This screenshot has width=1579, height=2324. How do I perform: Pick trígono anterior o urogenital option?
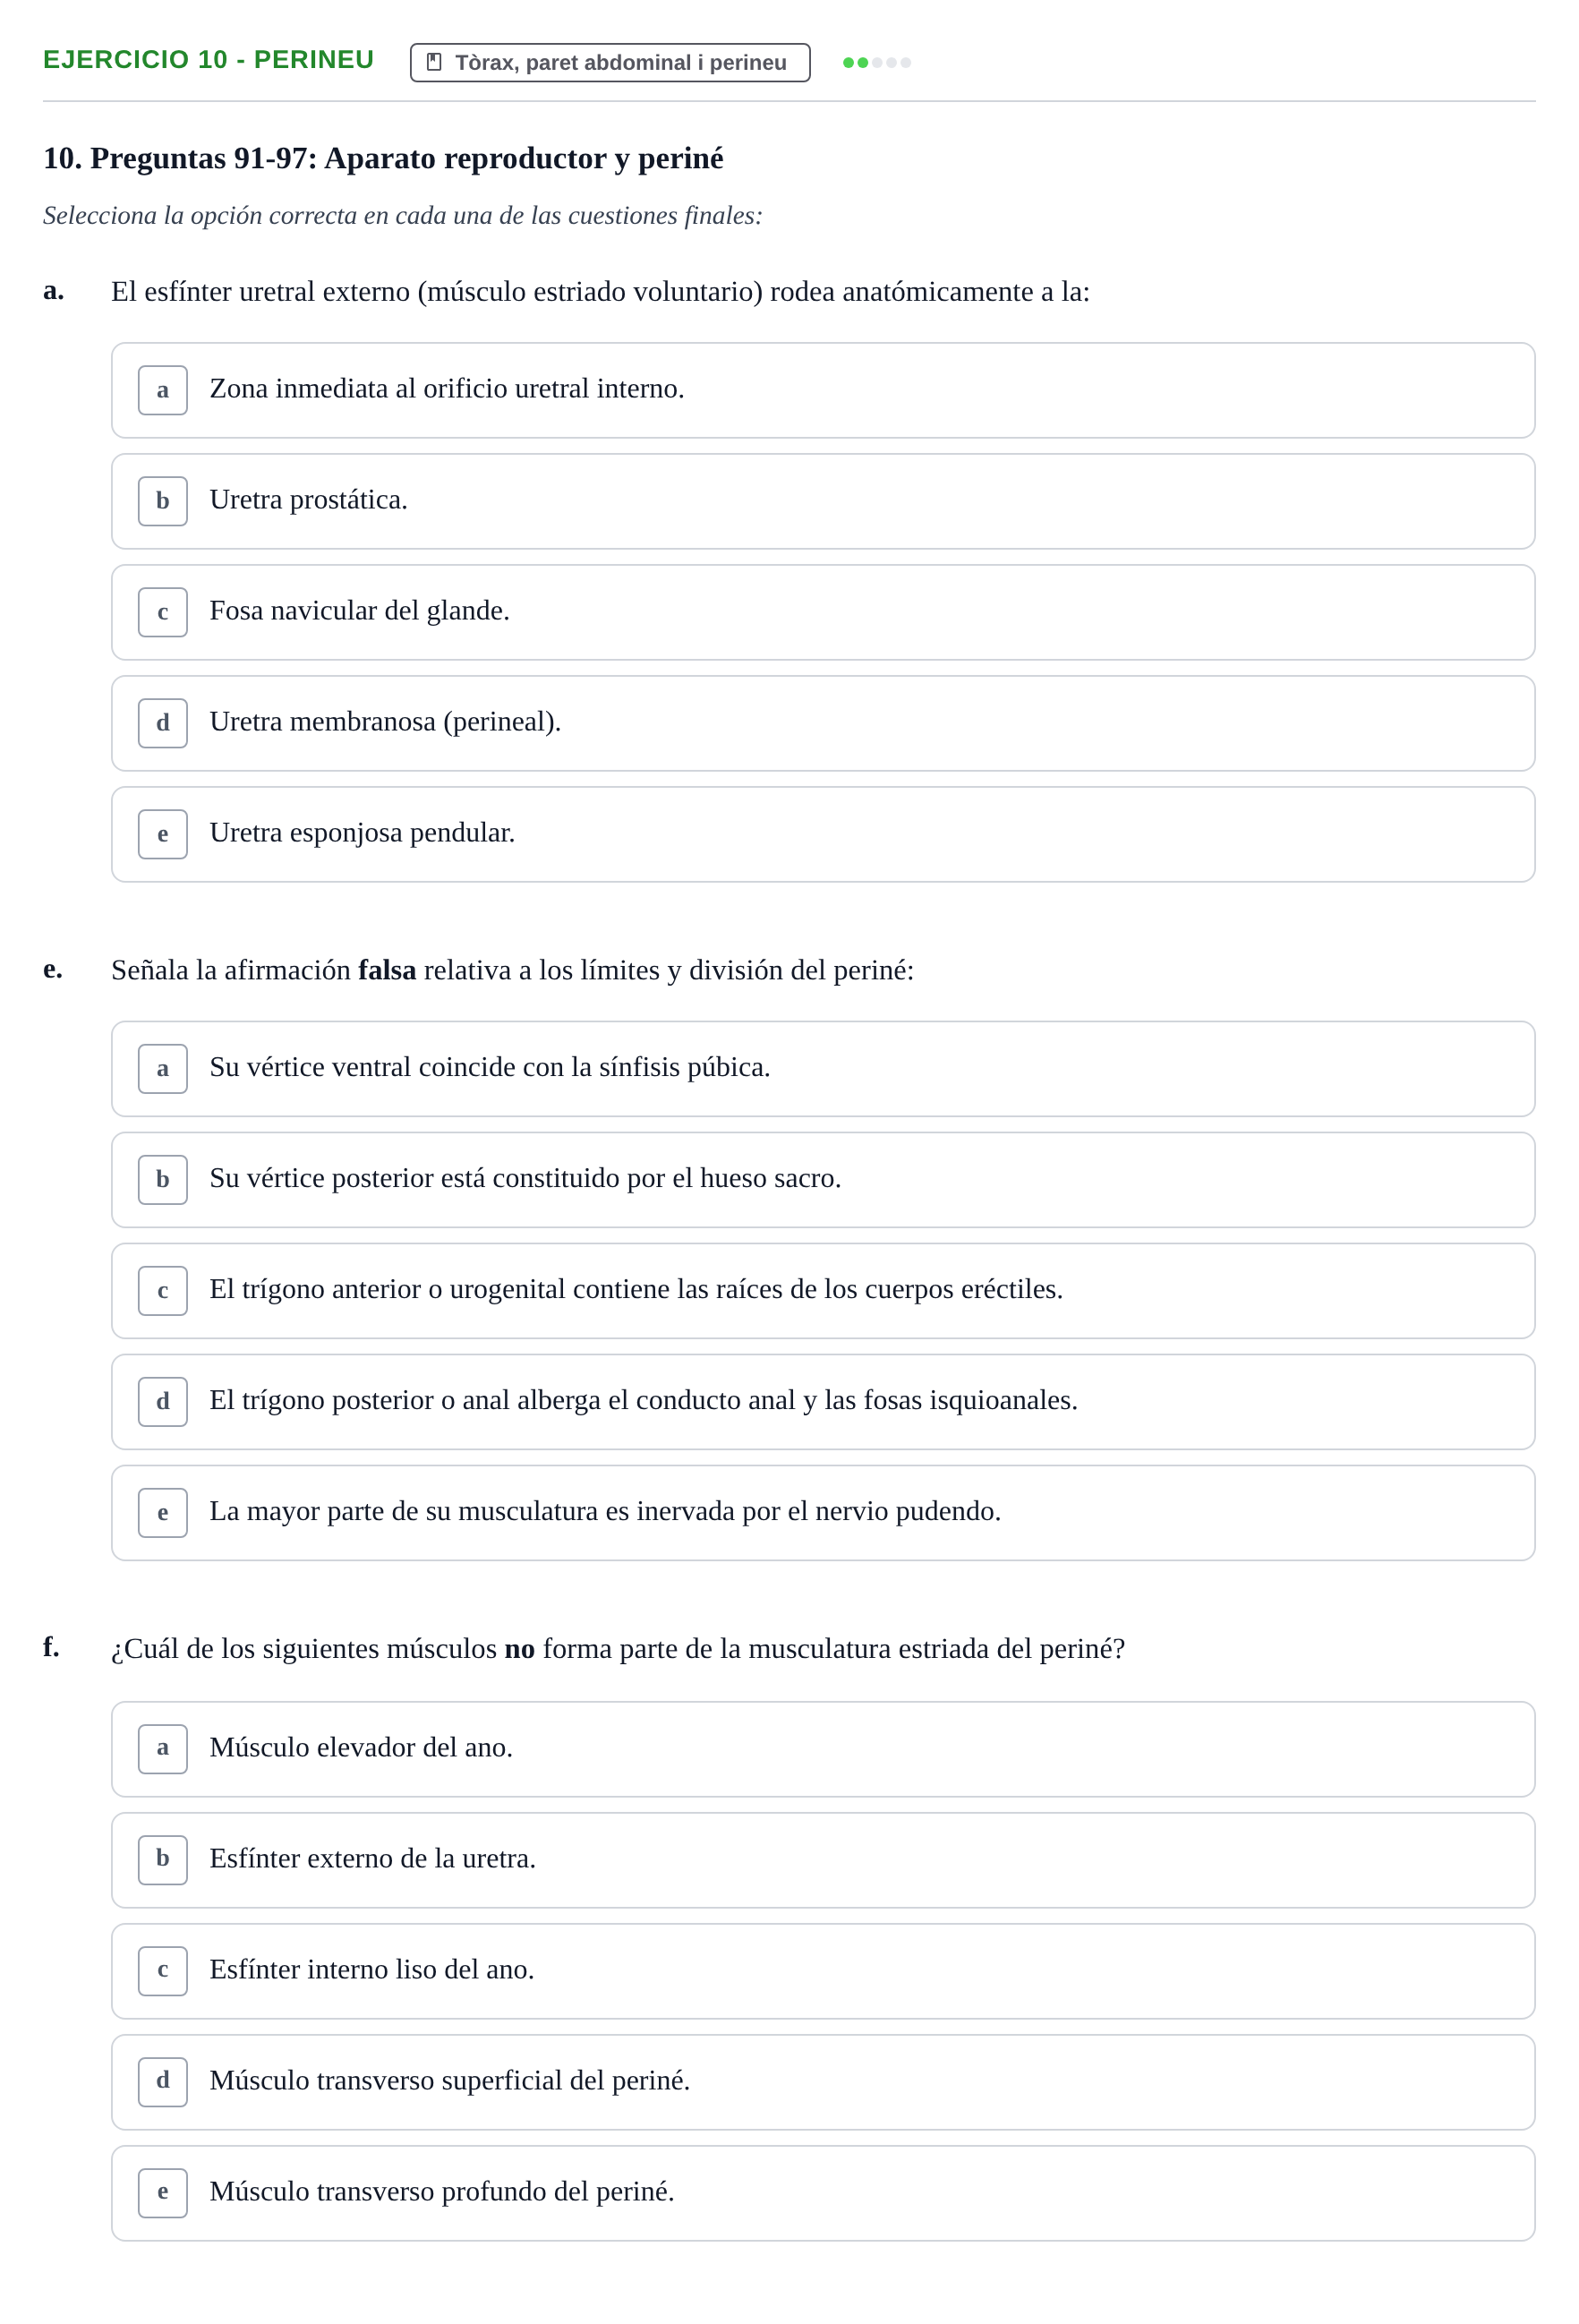click(x=823, y=1290)
